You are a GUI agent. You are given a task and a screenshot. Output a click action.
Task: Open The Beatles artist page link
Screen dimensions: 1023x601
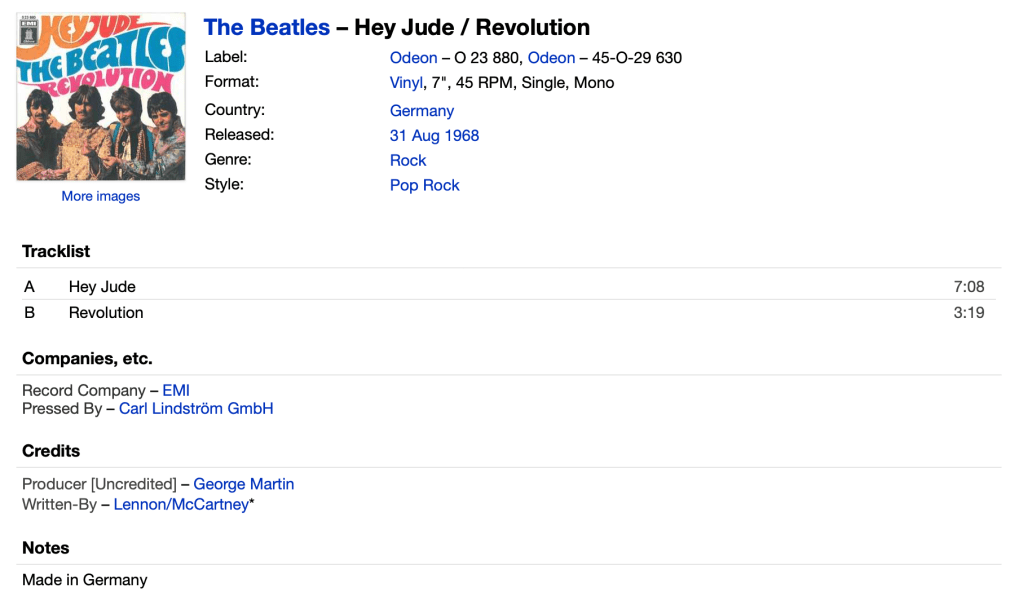click(267, 28)
